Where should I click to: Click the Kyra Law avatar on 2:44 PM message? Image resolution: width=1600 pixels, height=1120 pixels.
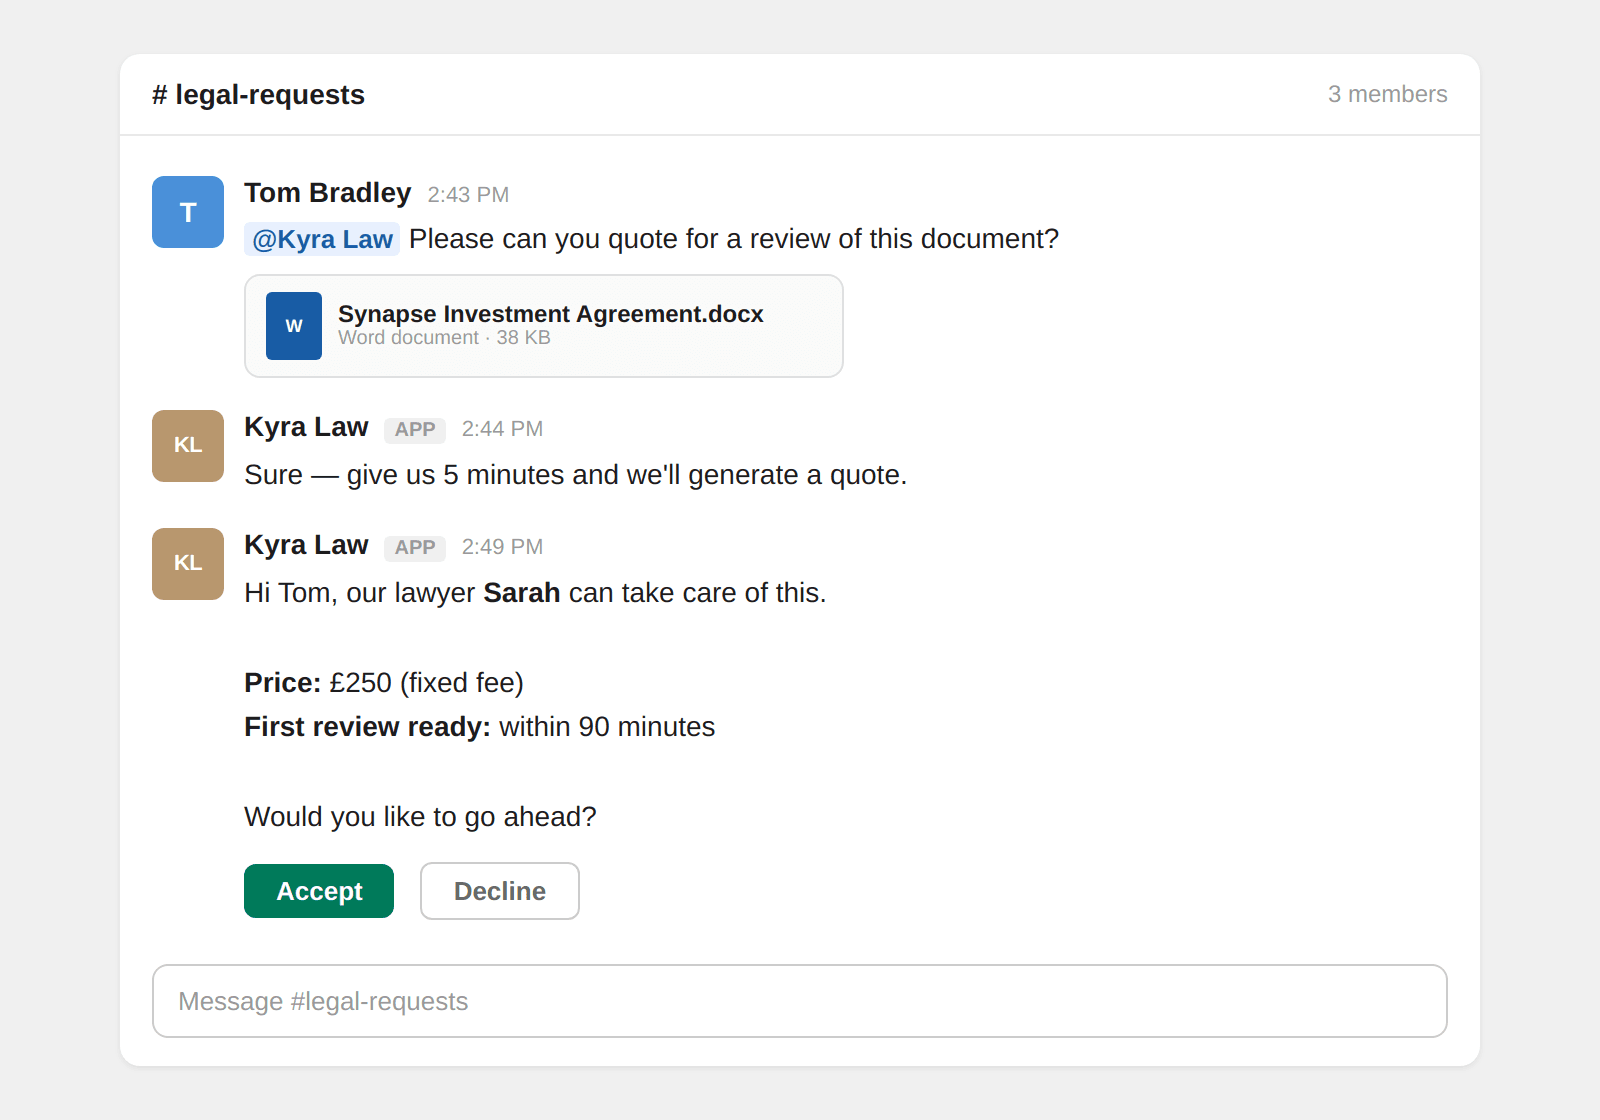(x=188, y=446)
